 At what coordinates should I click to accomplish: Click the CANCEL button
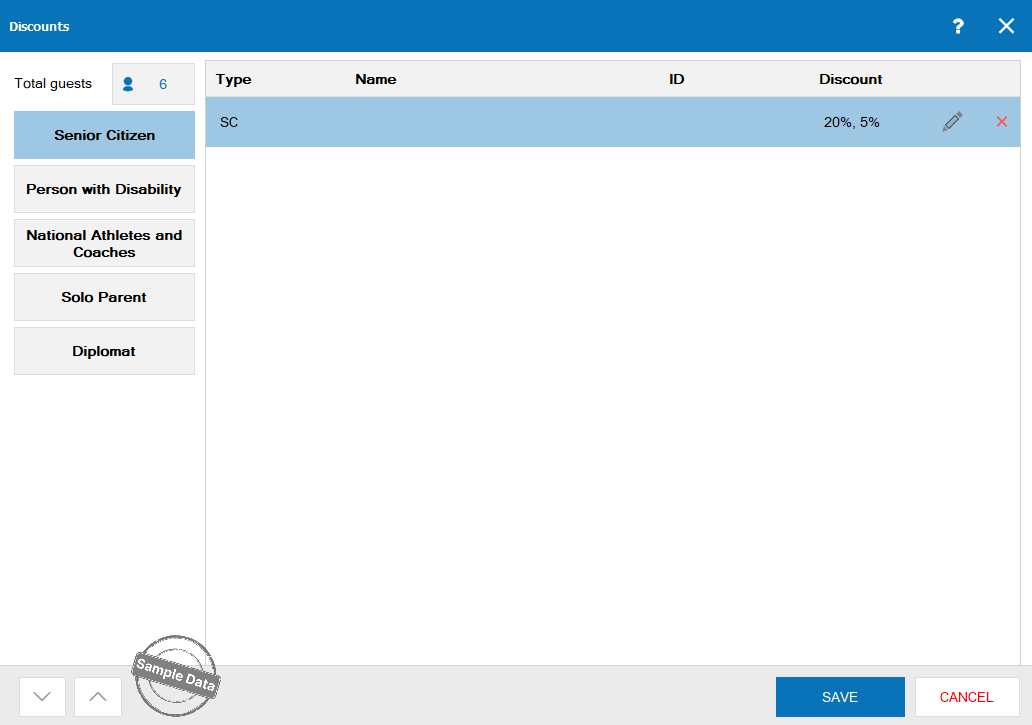point(966,697)
